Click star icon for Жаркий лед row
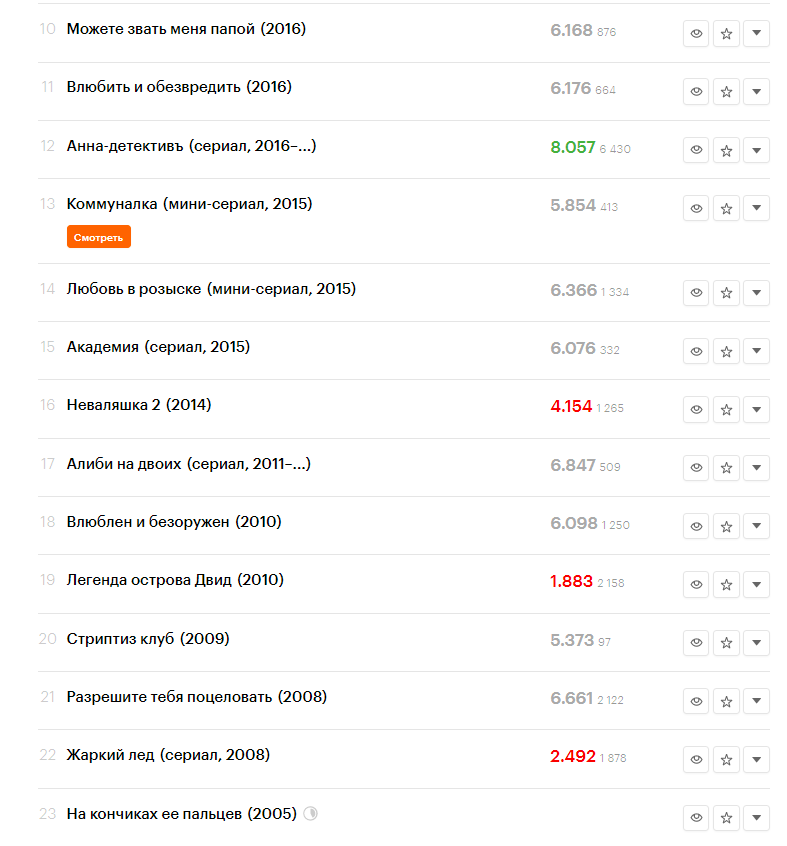 tap(726, 759)
